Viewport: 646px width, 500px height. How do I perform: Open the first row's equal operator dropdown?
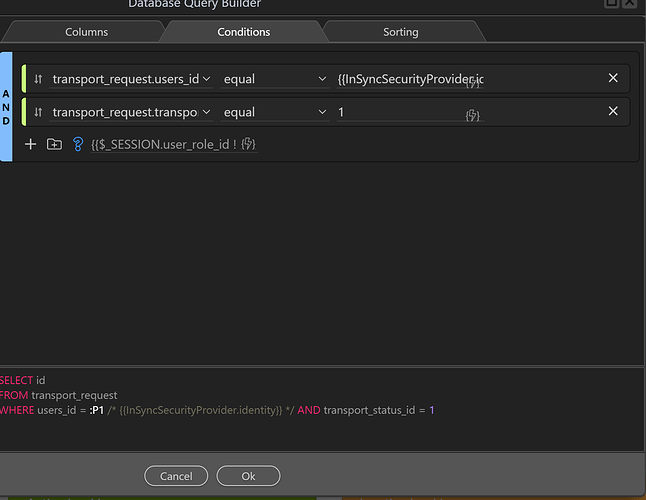[x=321, y=79]
